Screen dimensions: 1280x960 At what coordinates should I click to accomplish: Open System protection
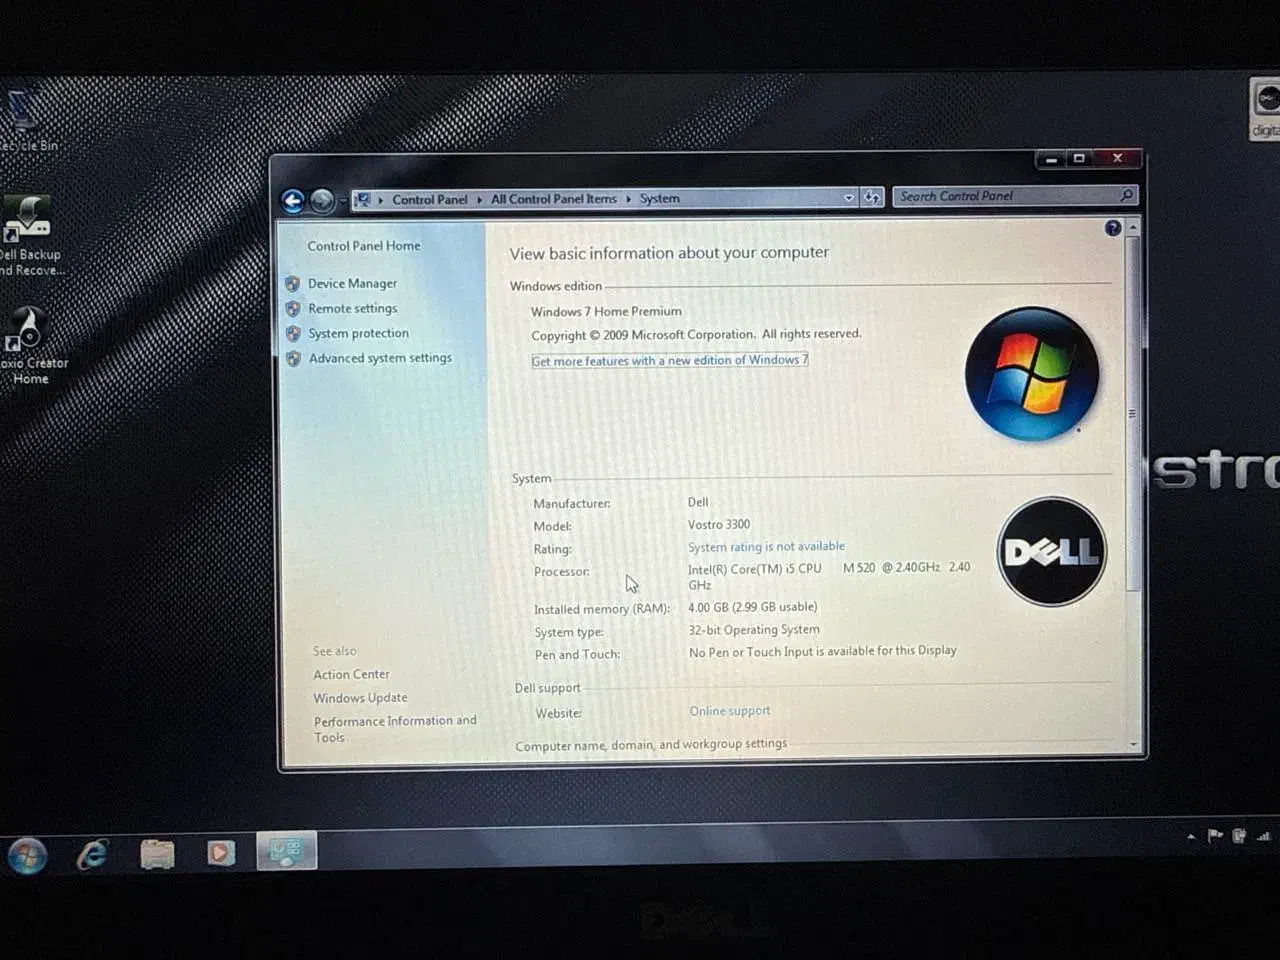pyautogui.click(x=358, y=334)
